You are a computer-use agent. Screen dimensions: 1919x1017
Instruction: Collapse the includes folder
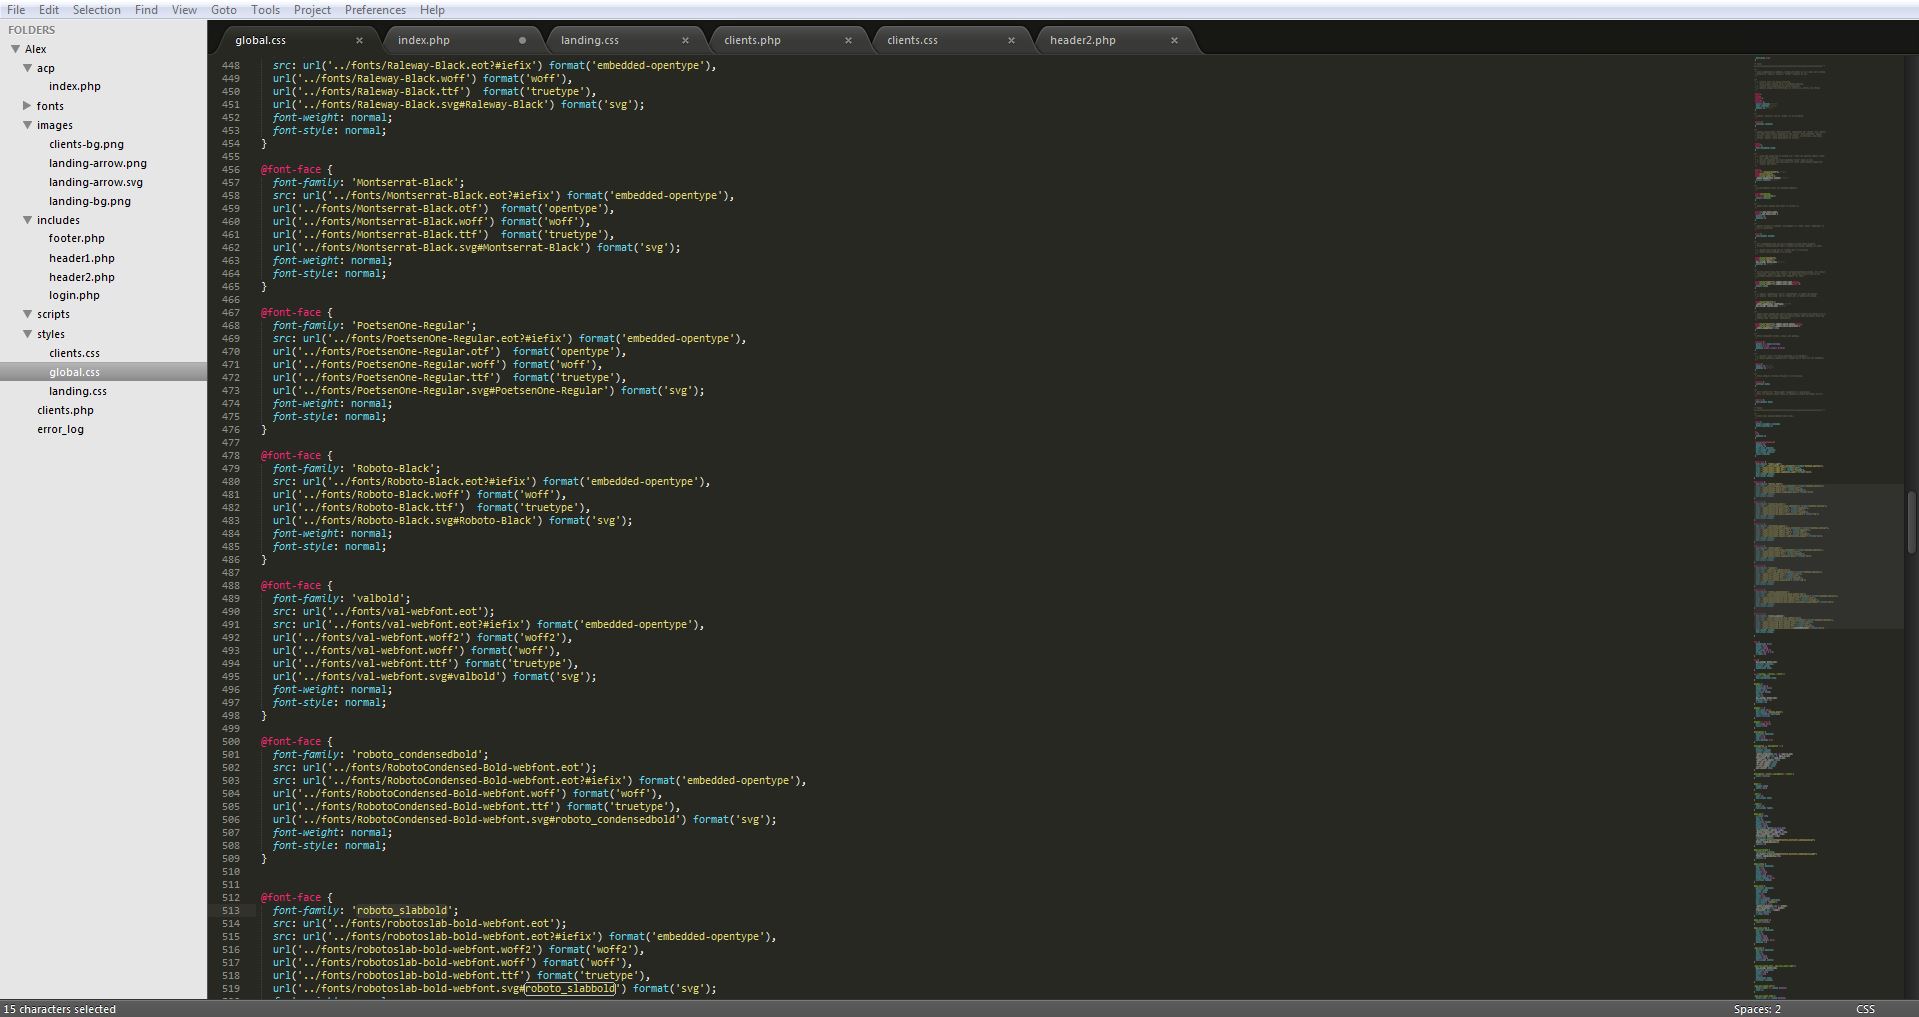click(x=28, y=220)
